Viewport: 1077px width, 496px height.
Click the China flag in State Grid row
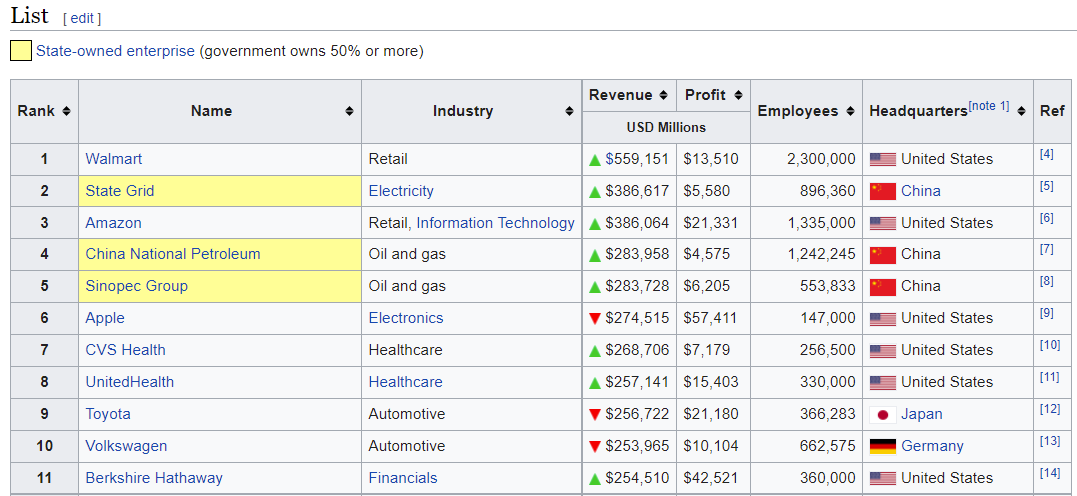tap(883, 191)
